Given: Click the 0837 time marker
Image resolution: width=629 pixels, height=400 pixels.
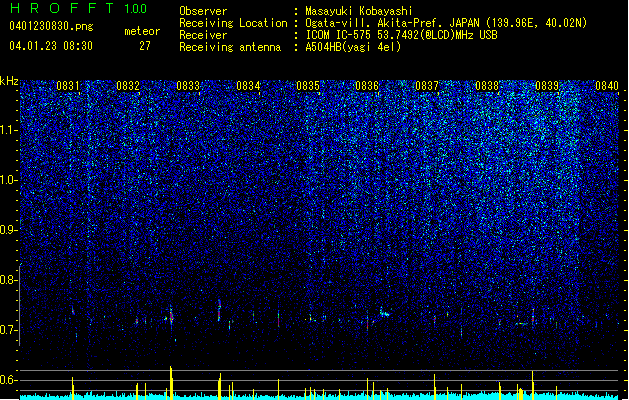Looking at the screenshot, I should coord(427,86).
